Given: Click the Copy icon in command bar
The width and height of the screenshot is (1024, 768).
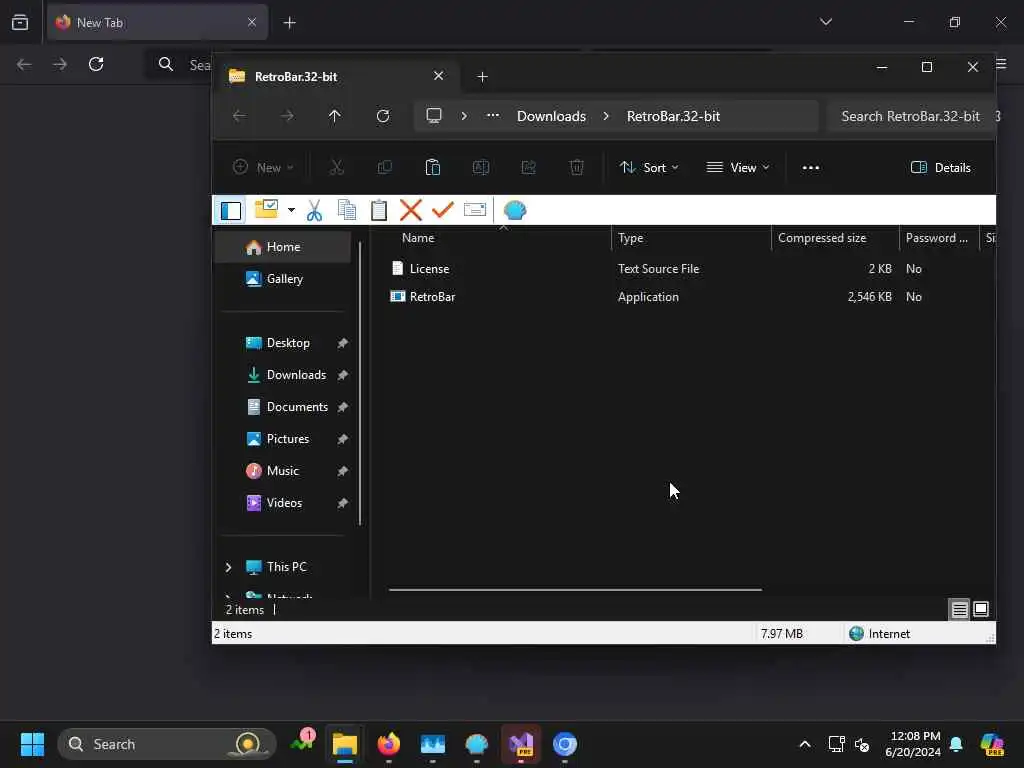Looking at the screenshot, I should [385, 168].
